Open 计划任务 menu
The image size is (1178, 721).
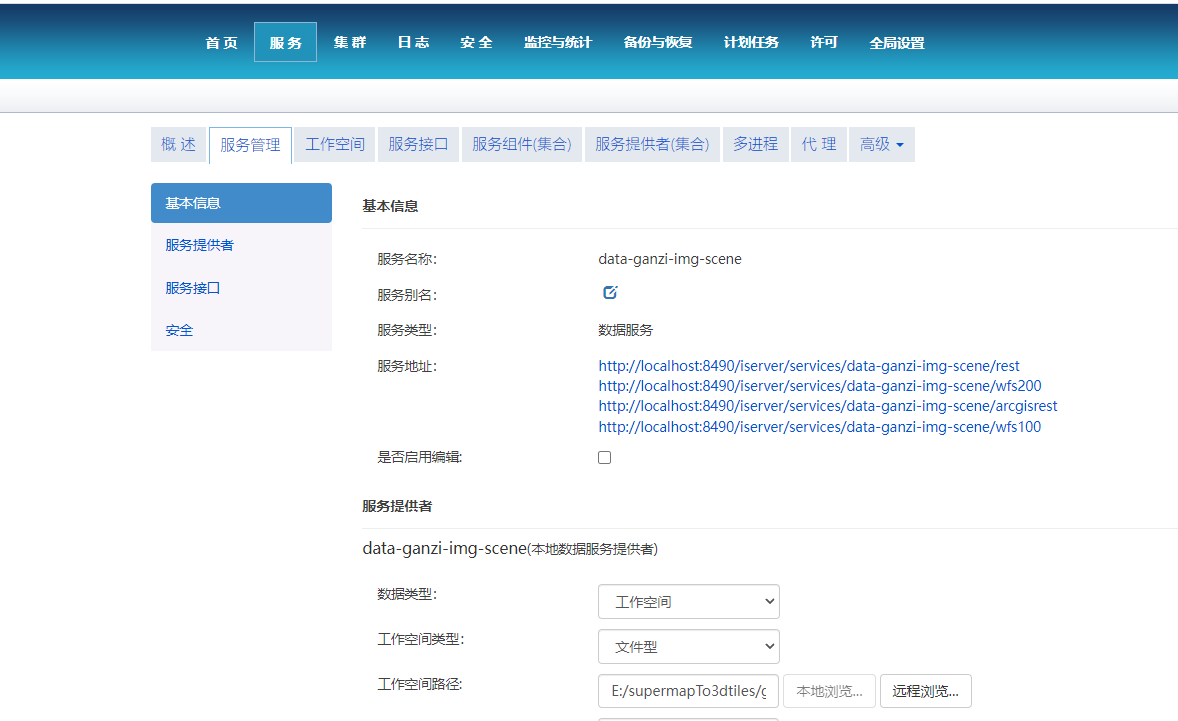coord(751,43)
